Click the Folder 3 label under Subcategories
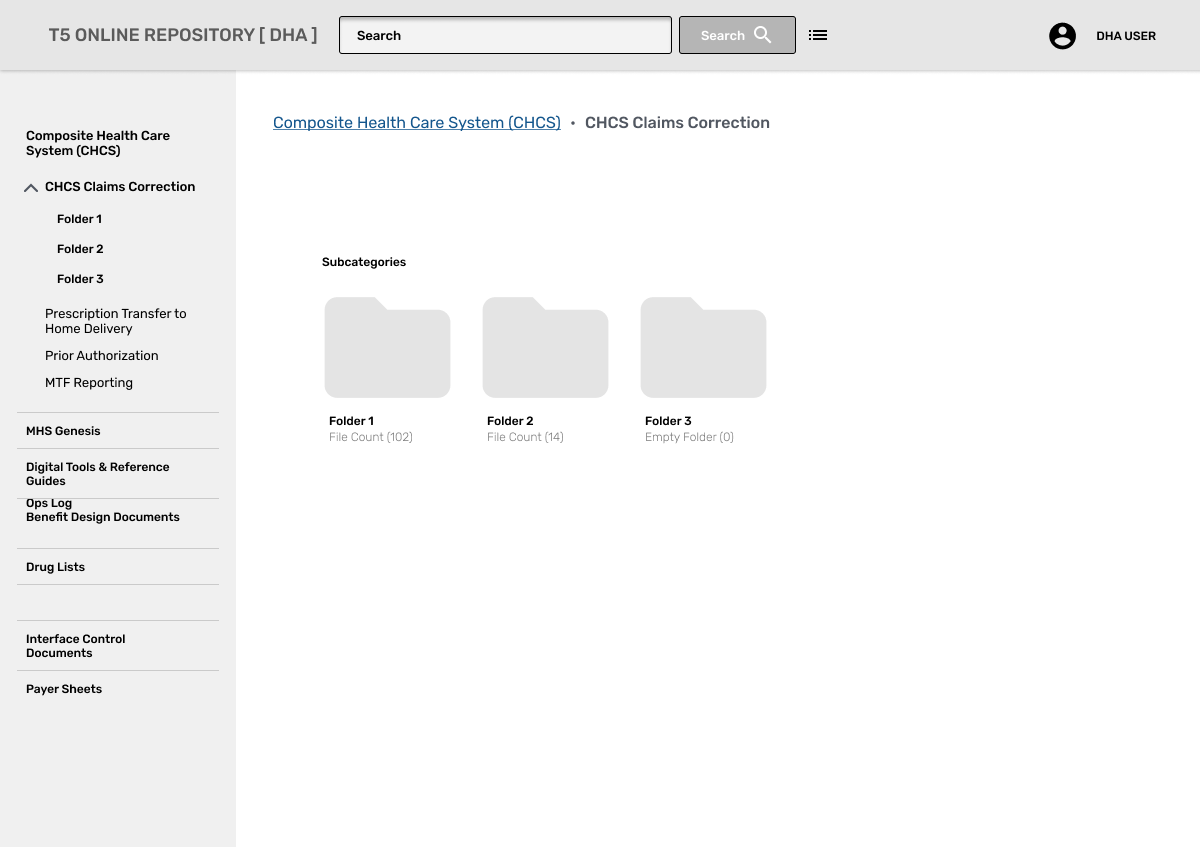This screenshot has width=1200, height=847. point(668,421)
